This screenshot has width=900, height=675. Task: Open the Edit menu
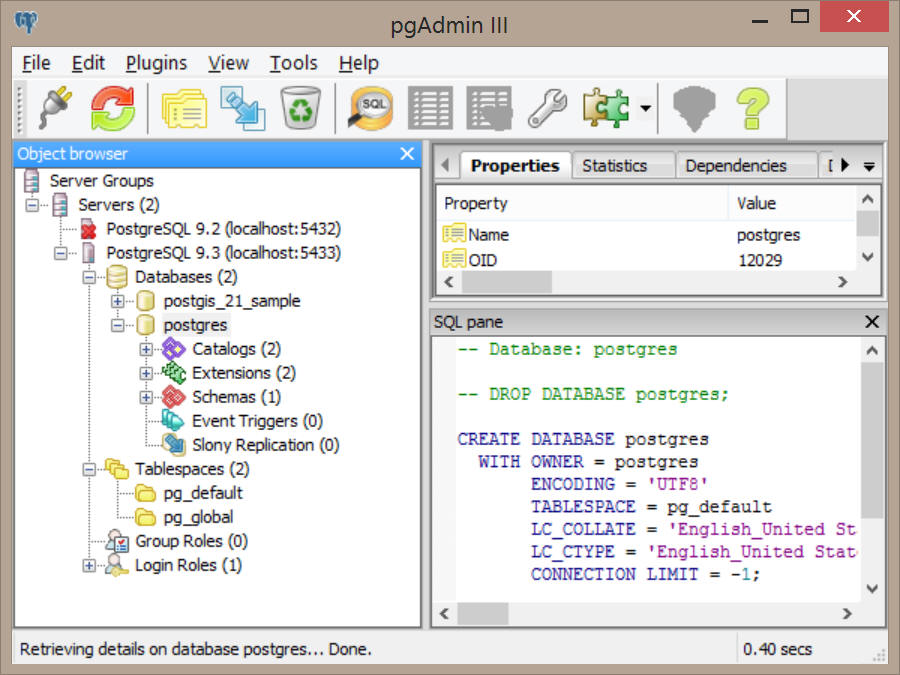[88, 63]
